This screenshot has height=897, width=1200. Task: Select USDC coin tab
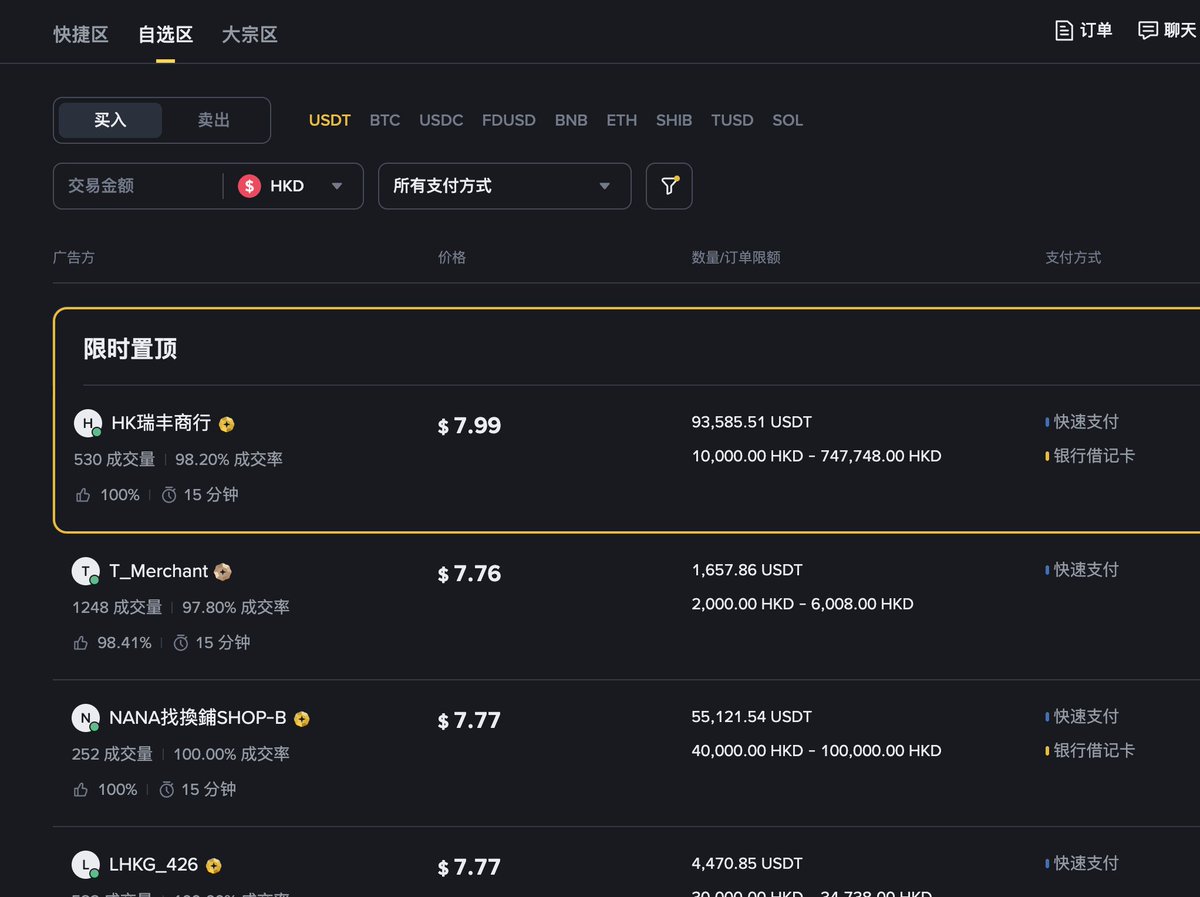(x=441, y=120)
